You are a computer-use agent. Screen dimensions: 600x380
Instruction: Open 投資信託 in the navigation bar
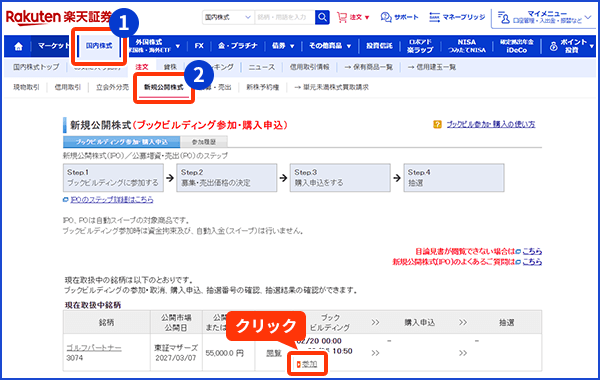coord(379,46)
